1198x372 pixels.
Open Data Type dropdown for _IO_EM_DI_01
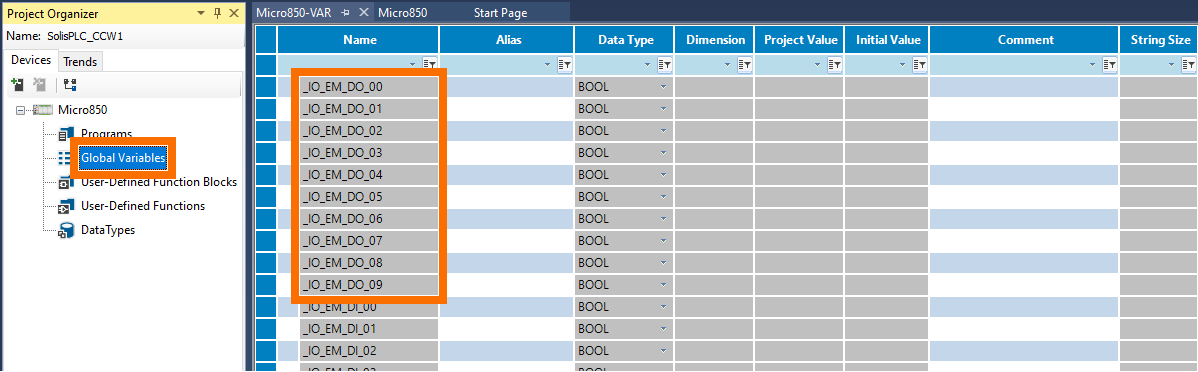tap(663, 329)
